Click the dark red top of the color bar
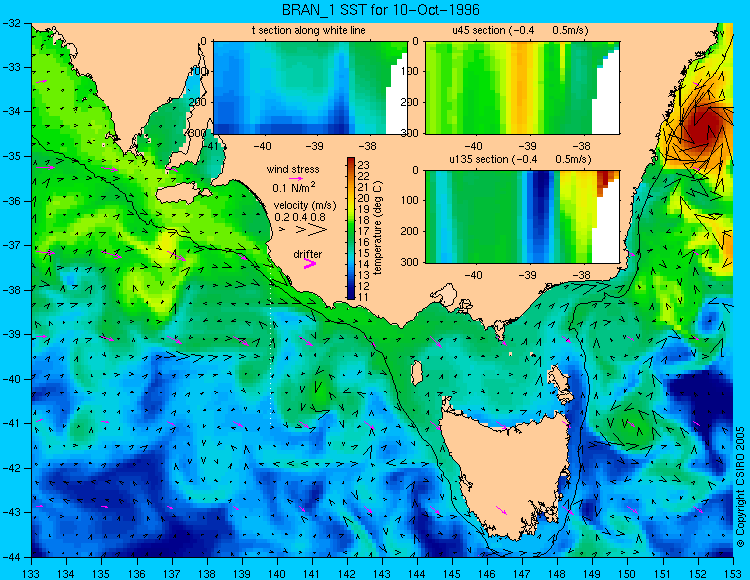Viewport: 750px width, 580px height. [x=351, y=161]
